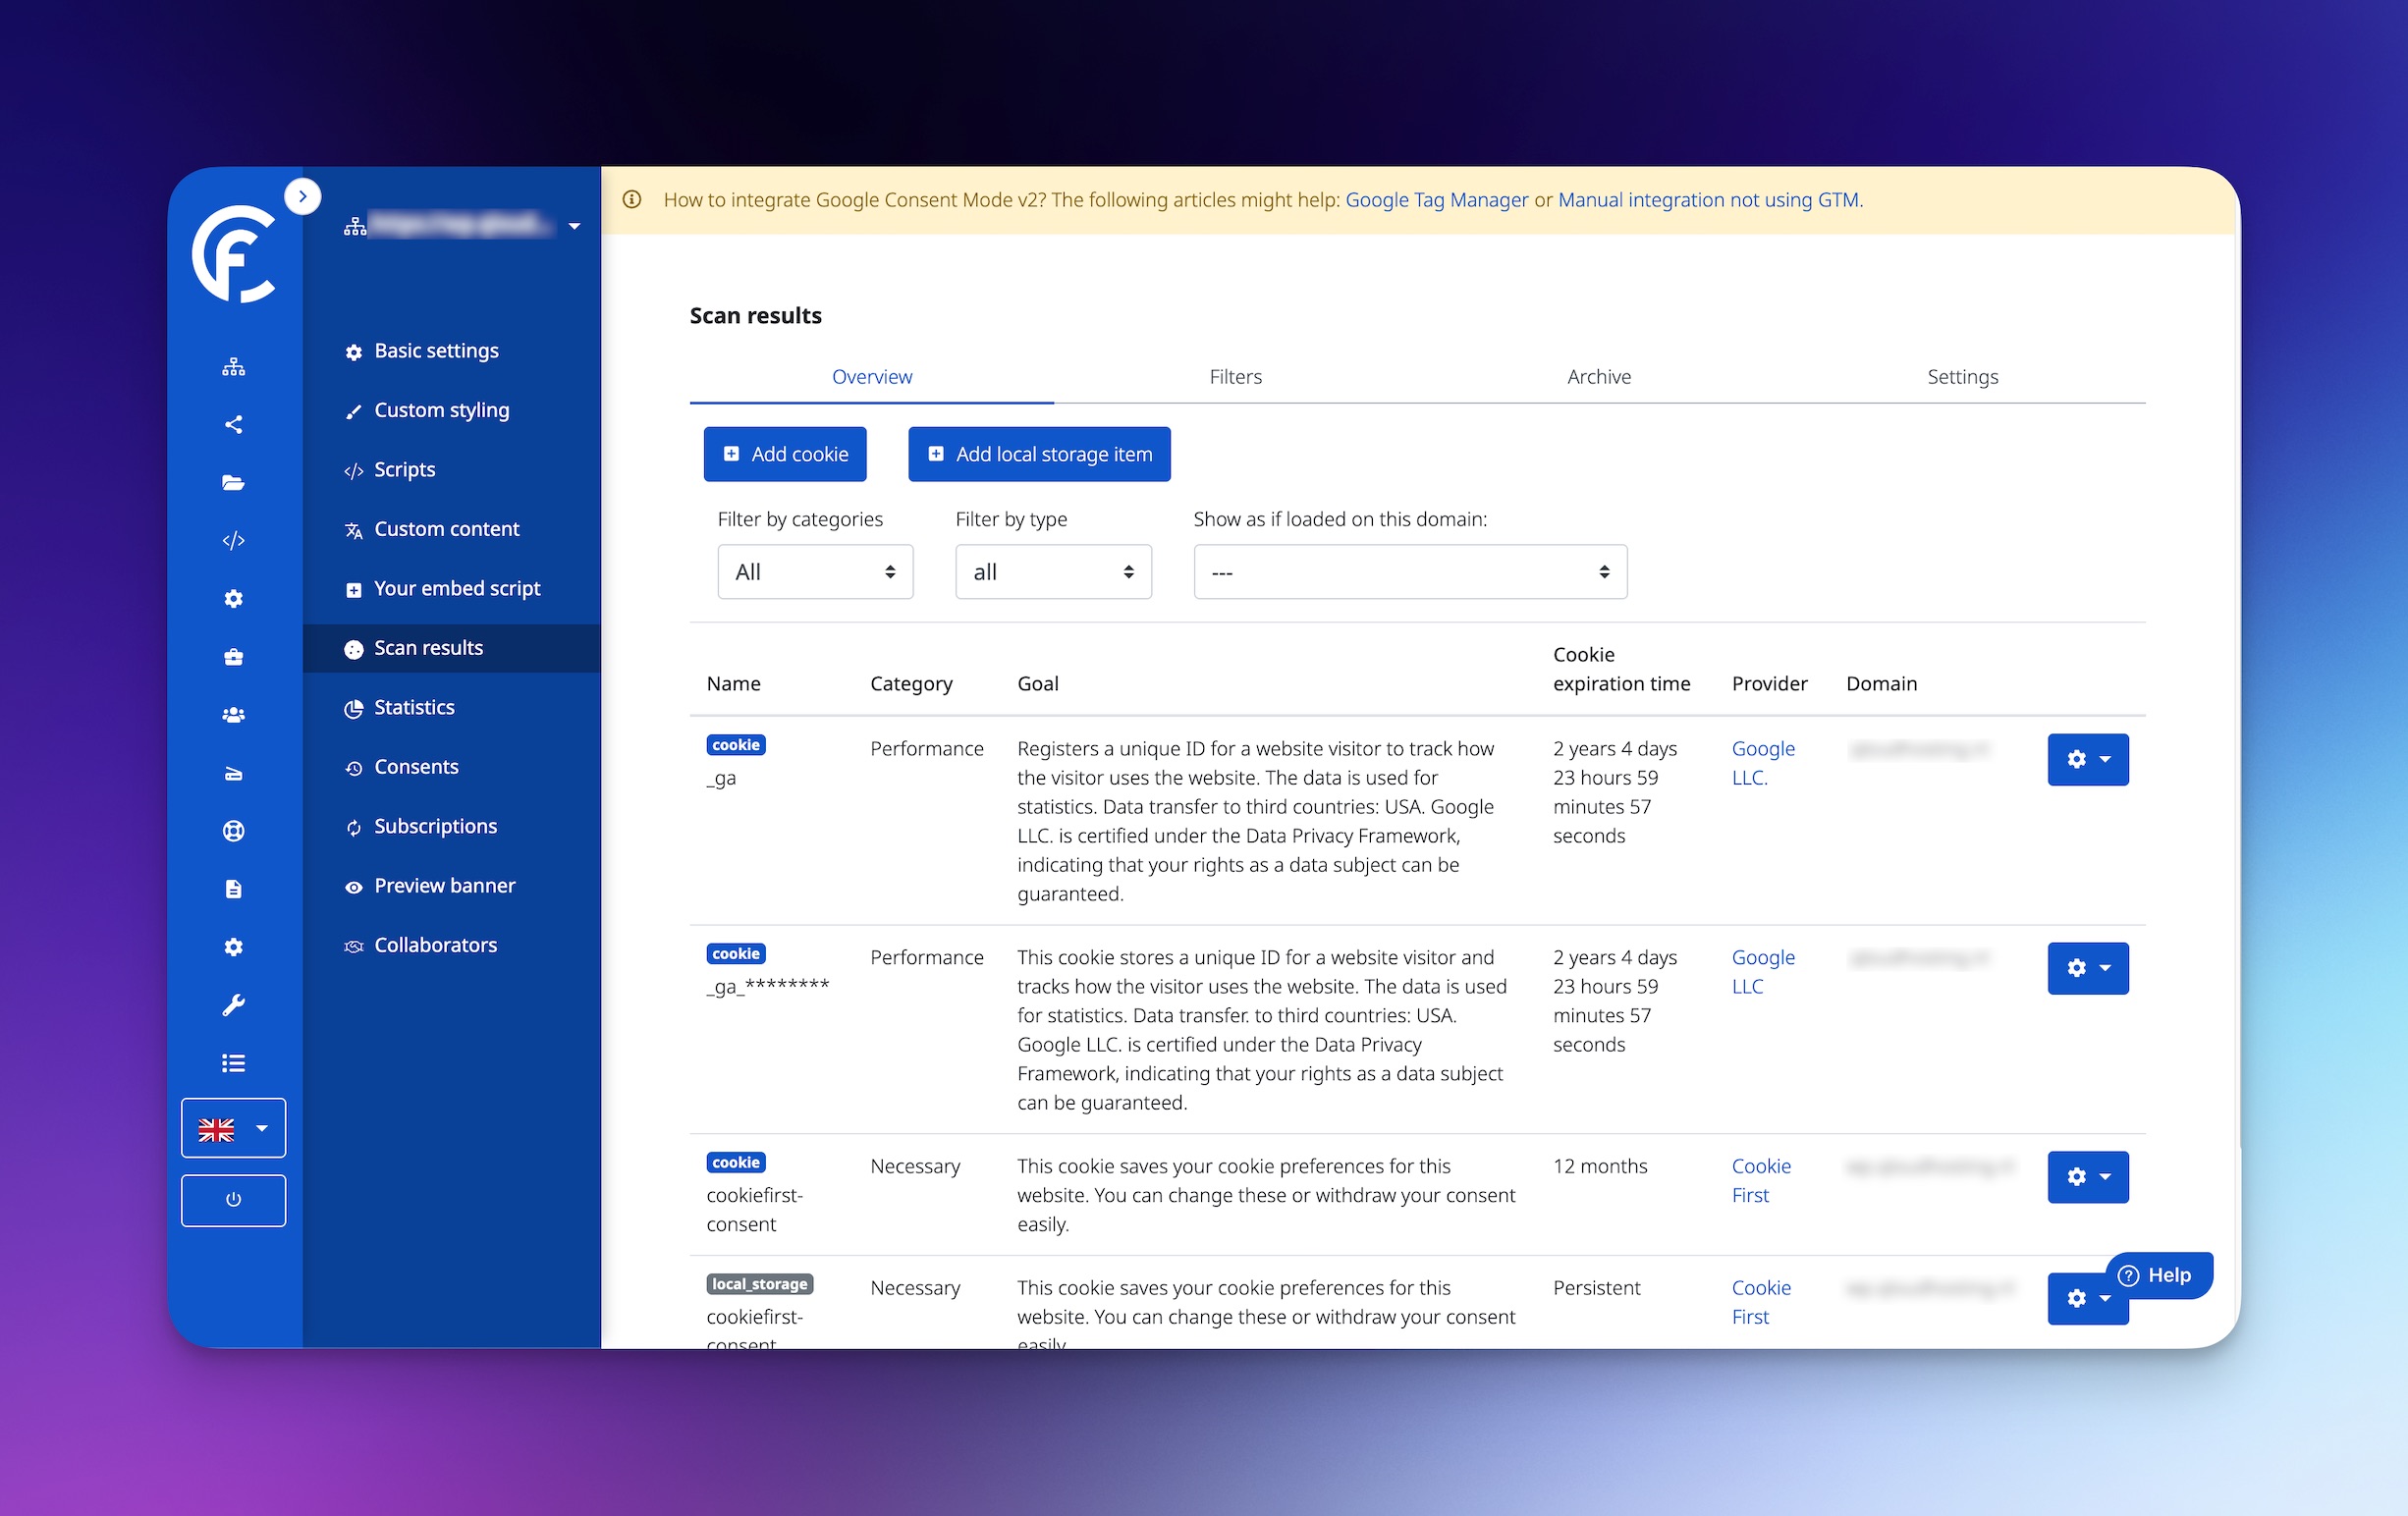Screen dimensions: 2408x1516
Task: Open Custom content
Action: [x=446, y=529]
